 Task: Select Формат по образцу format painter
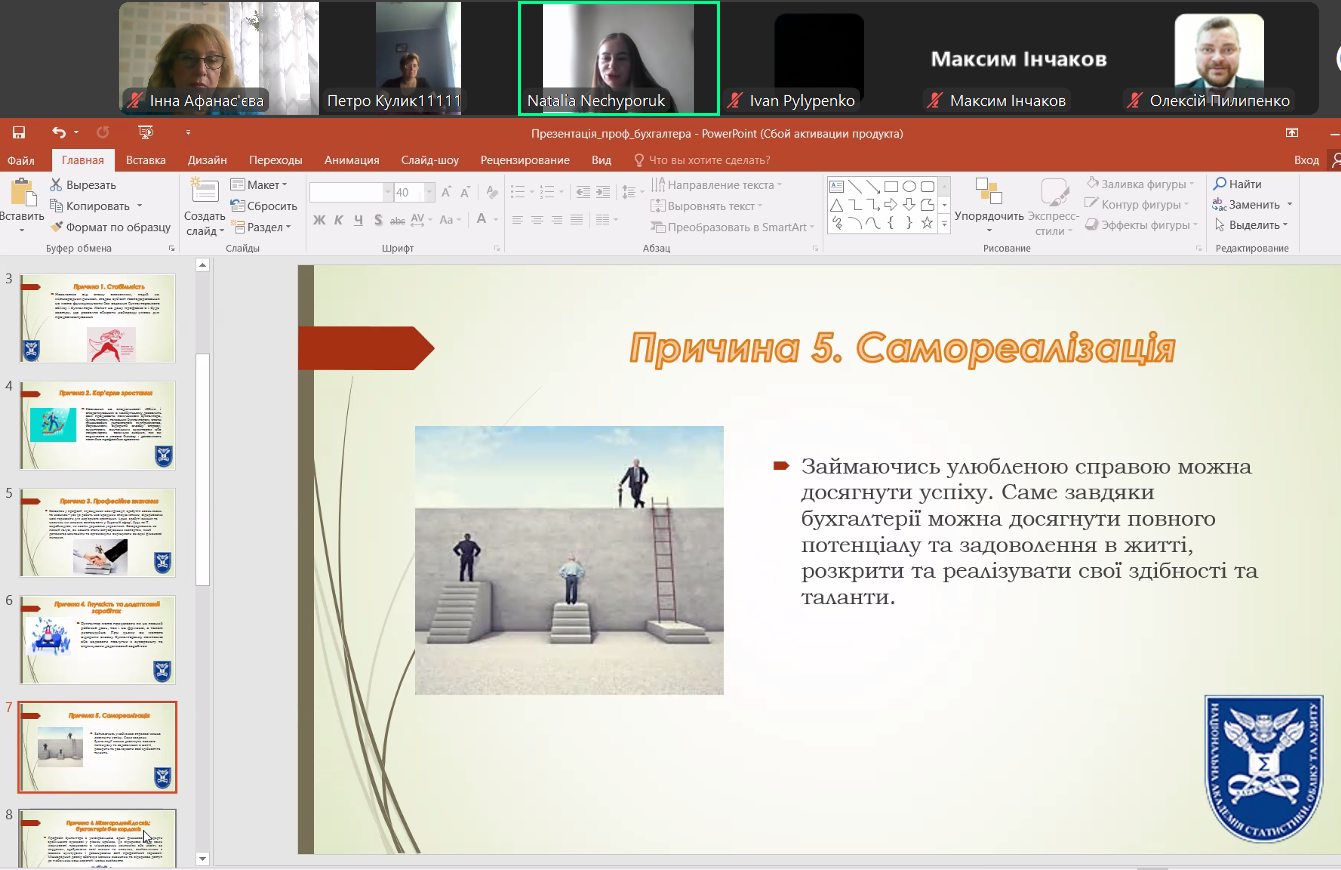(x=110, y=227)
